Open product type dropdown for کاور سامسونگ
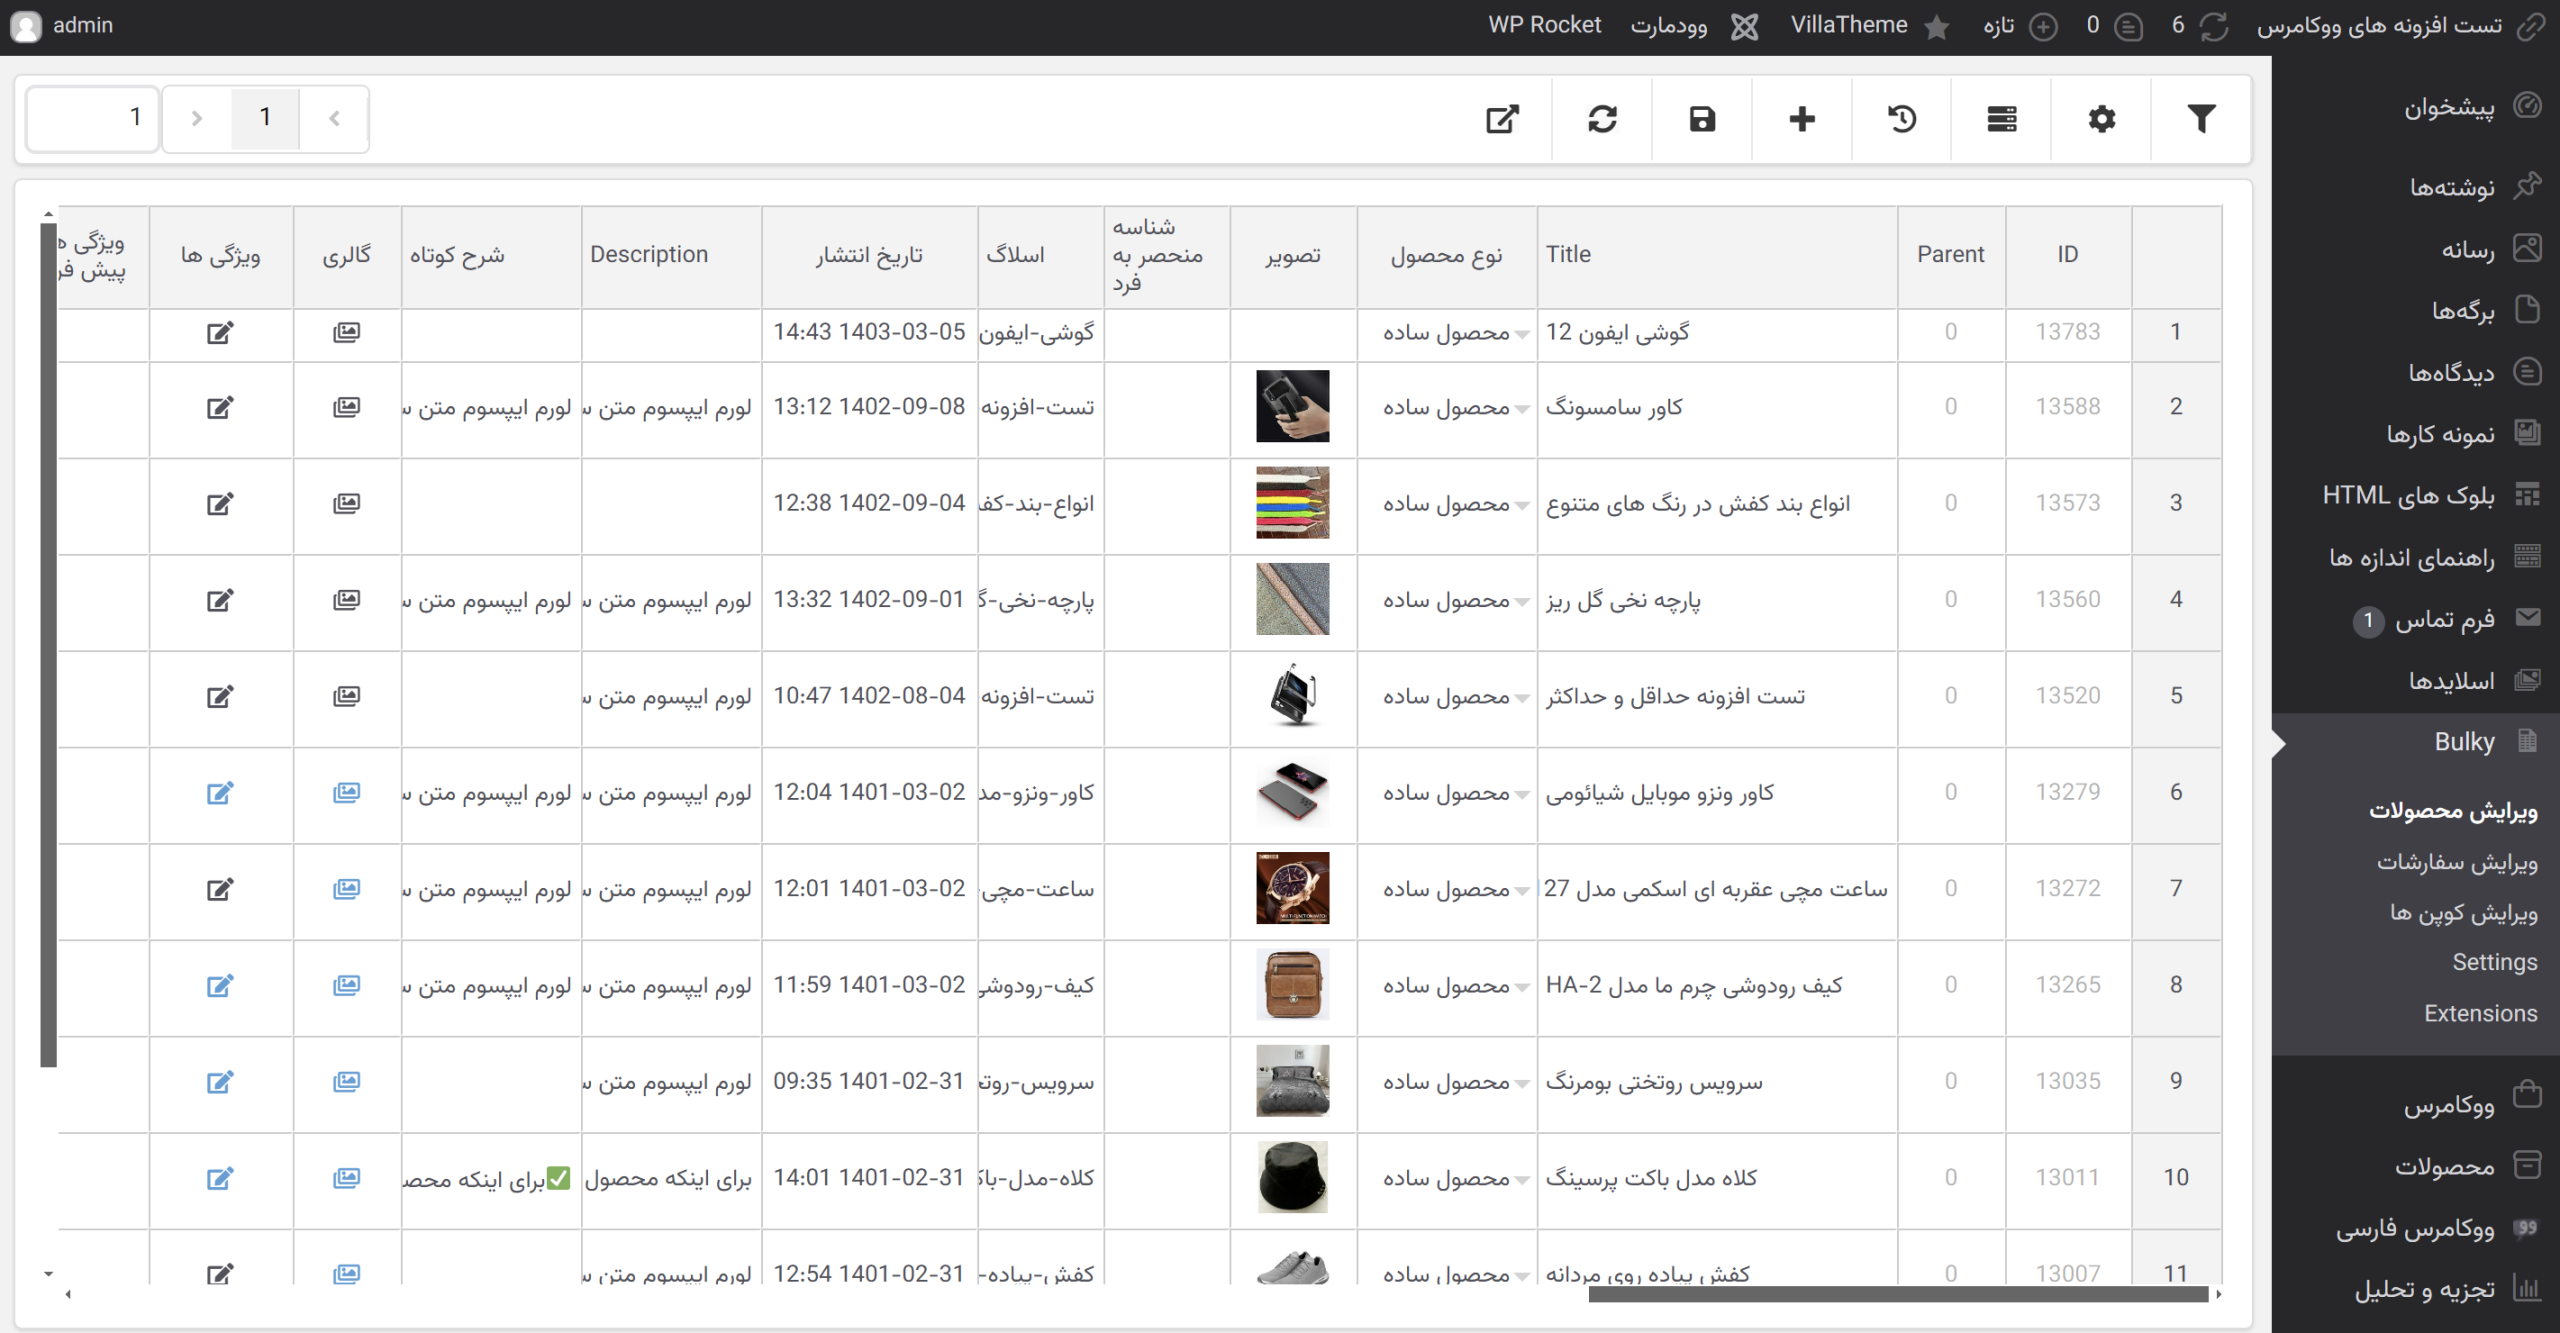The height and width of the screenshot is (1333, 2560). [x=1521, y=409]
